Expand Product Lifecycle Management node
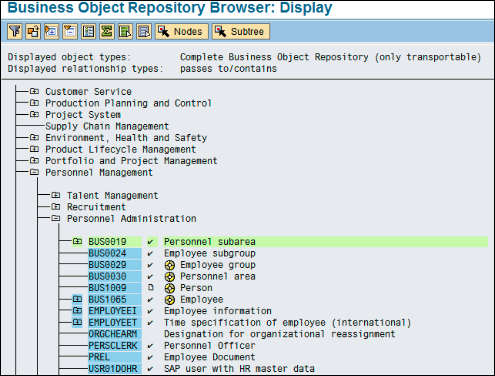495x376 pixels. tap(34, 149)
